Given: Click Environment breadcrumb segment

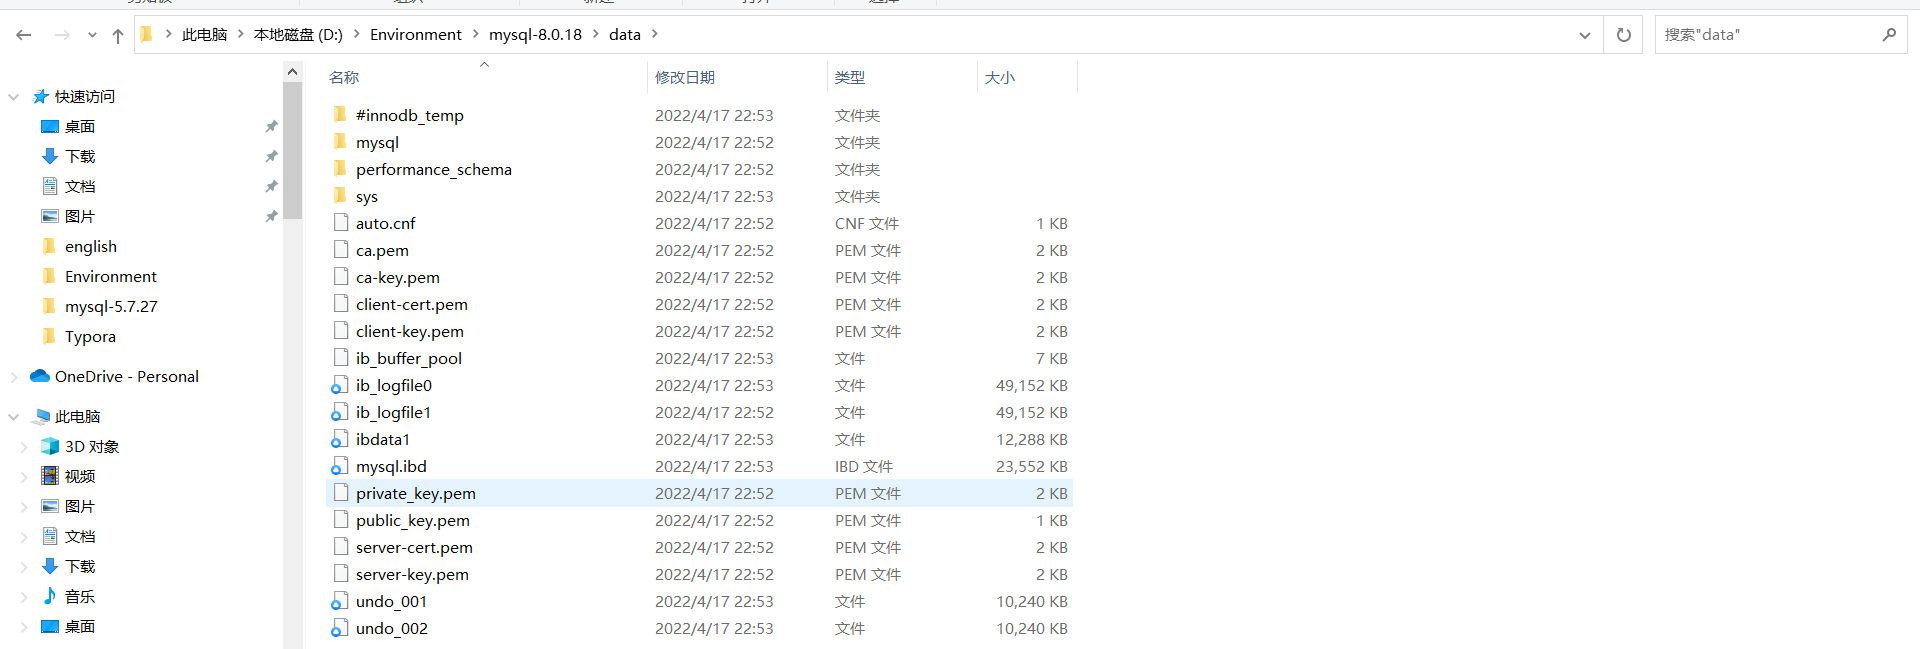Looking at the screenshot, I should click(416, 35).
